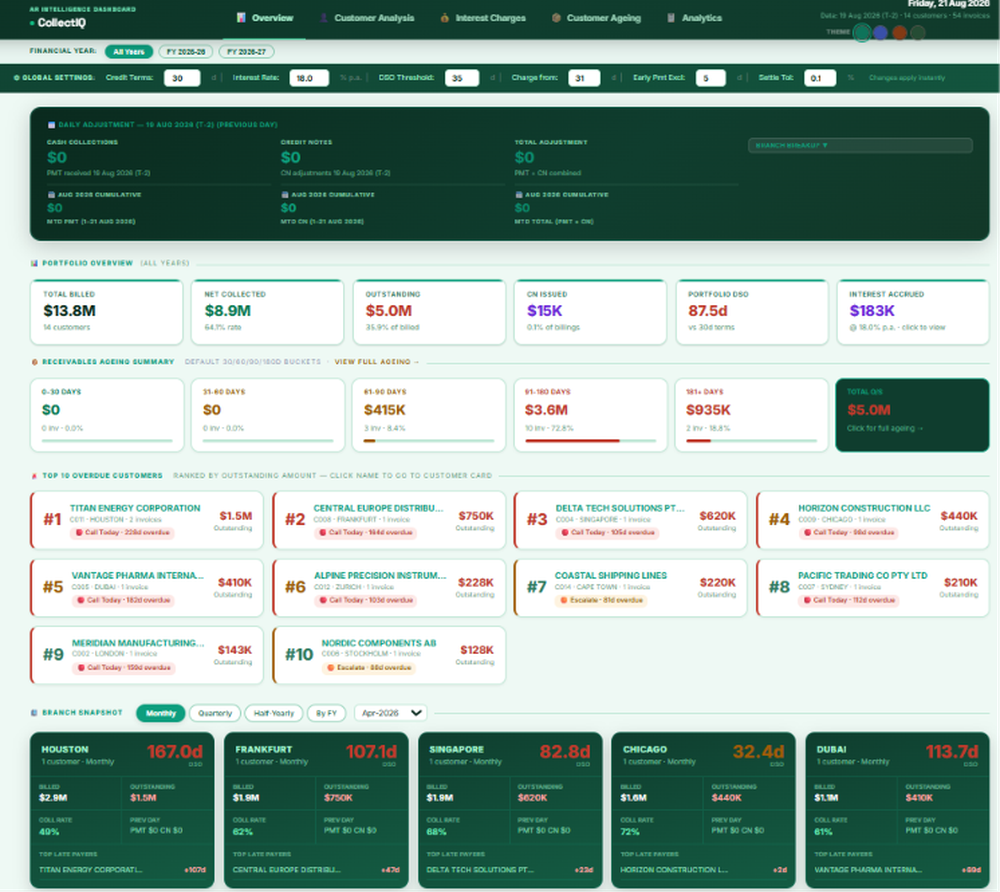Select By FY branch snapshot view
Viewport: 1000px width, 892px height.
[327, 713]
